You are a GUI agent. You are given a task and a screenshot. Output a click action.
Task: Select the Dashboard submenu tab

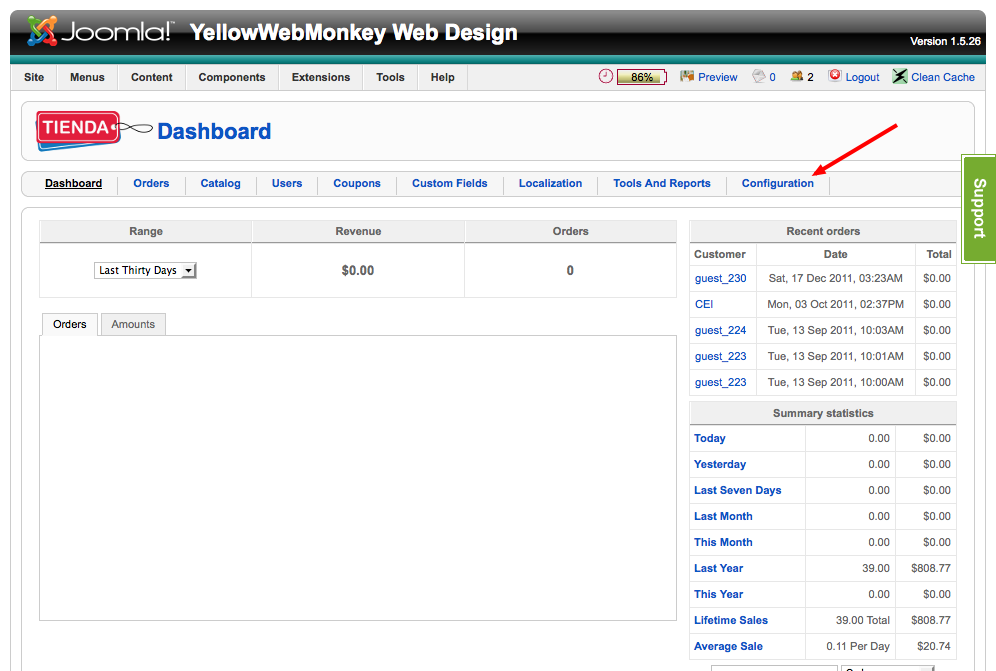73,183
